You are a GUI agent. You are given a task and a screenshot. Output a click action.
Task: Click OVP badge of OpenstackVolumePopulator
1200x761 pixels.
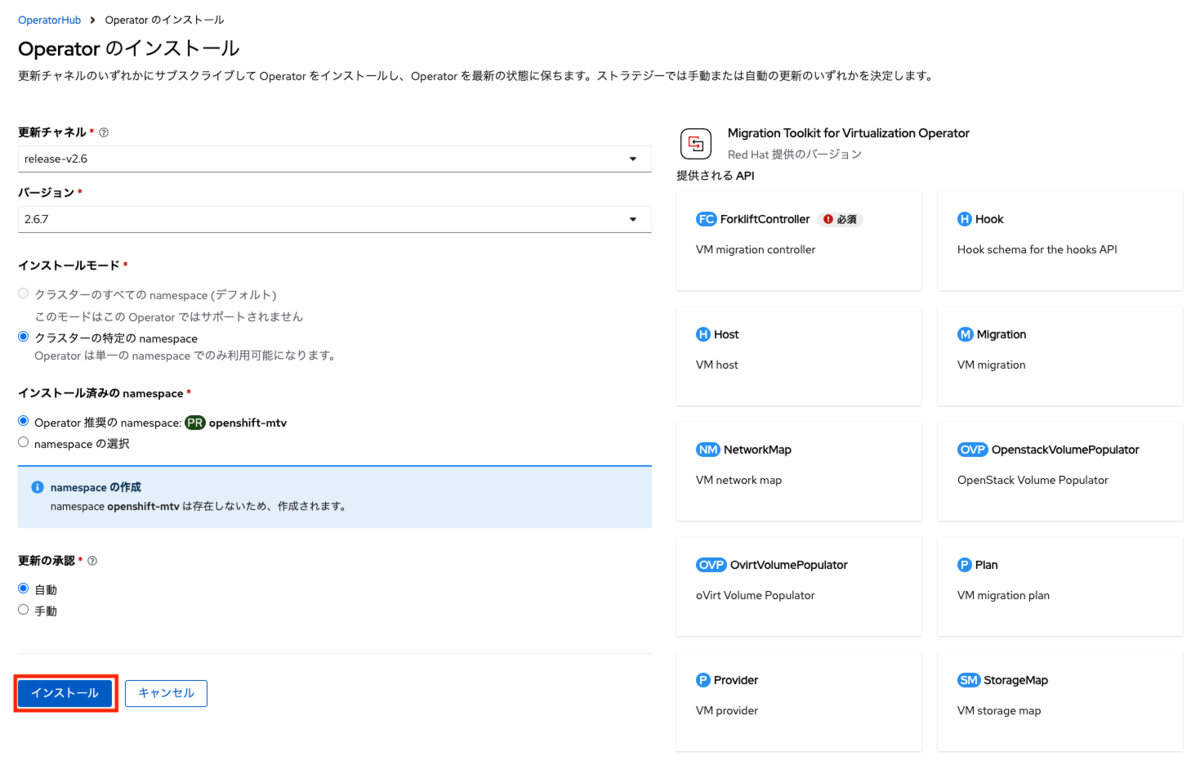coord(973,450)
